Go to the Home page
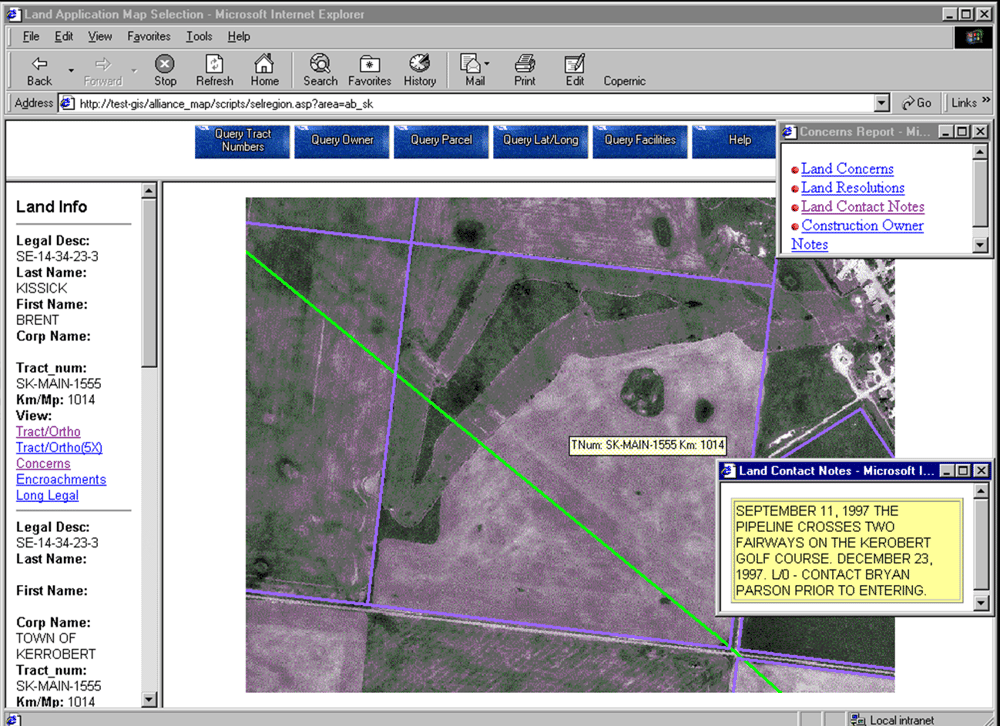The image size is (1000, 726). coord(264,70)
